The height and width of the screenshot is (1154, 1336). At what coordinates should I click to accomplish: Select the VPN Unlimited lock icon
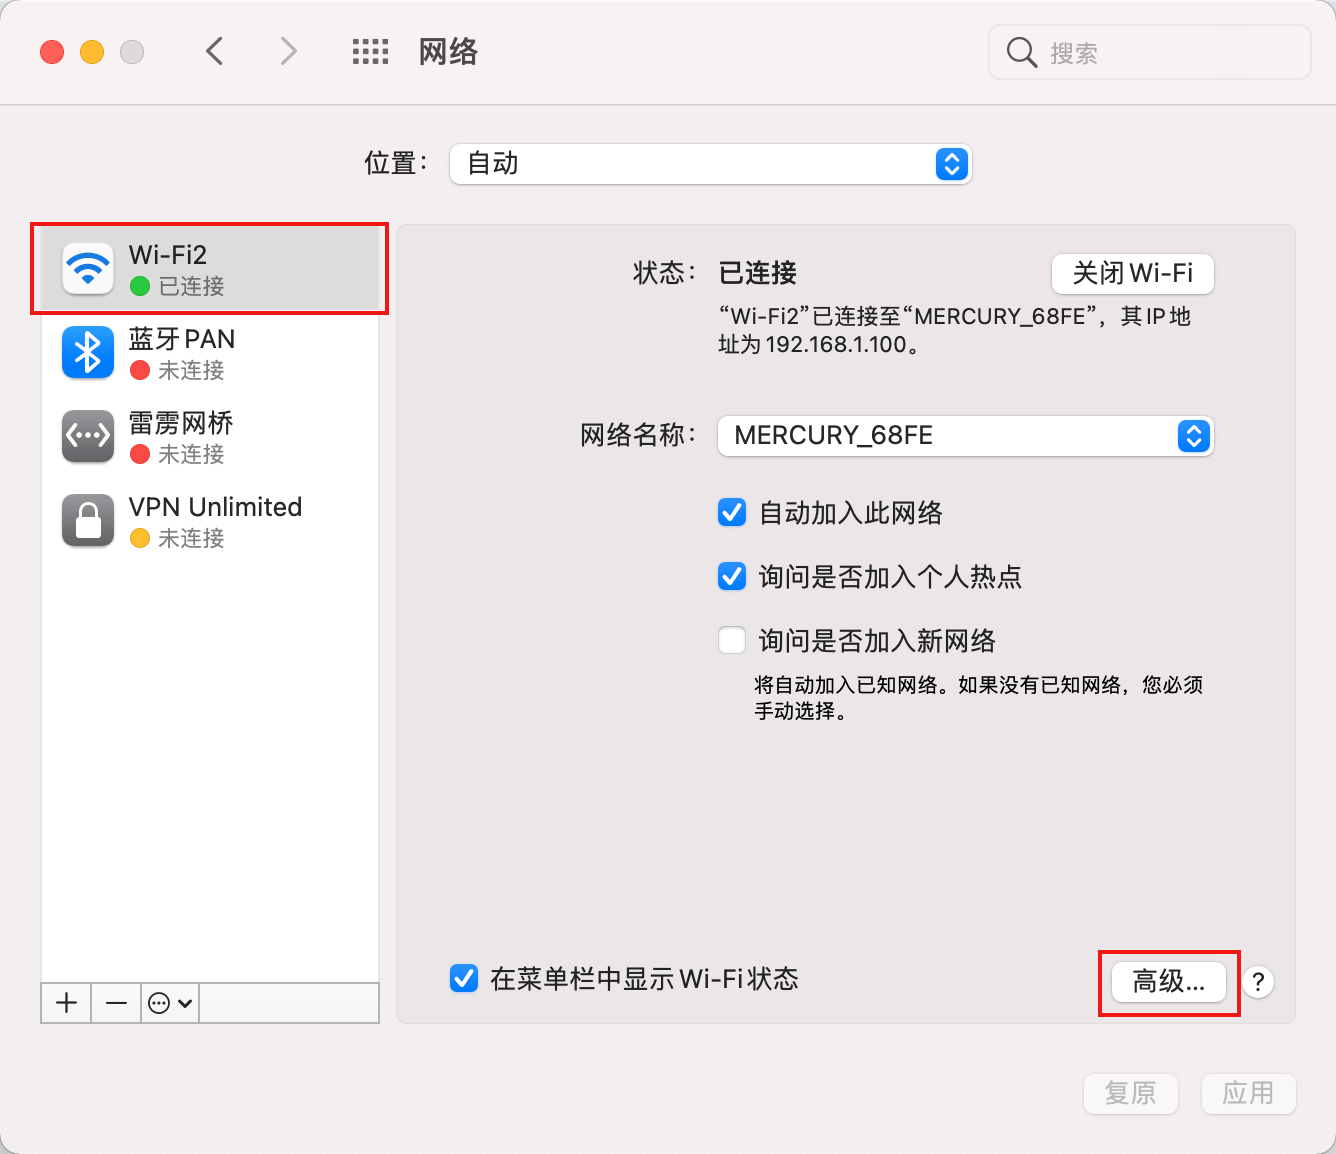pyautogui.click(x=88, y=520)
